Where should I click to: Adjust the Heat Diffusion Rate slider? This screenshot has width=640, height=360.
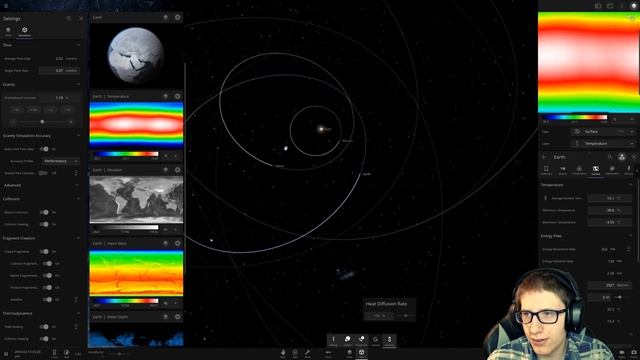pyautogui.click(x=405, y=316)
